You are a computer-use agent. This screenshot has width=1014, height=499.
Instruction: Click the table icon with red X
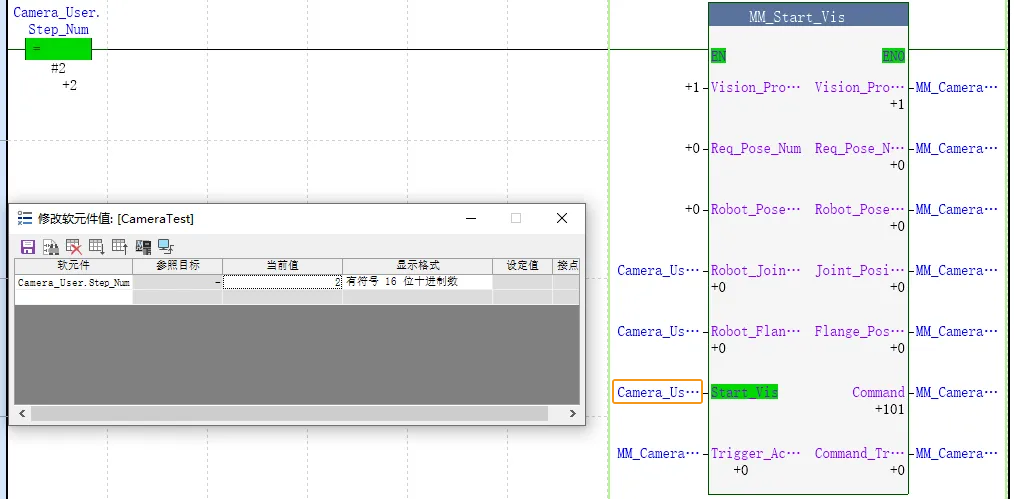coord(74,247)
